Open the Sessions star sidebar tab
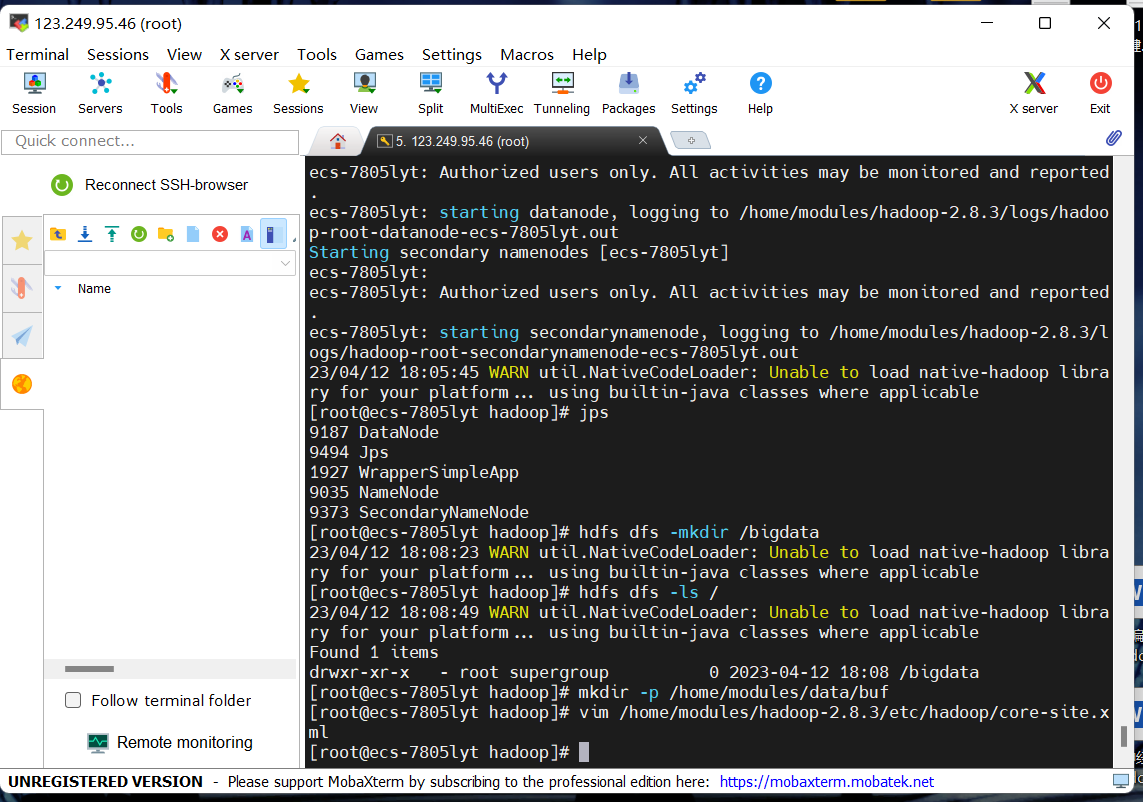This screenshot has width=1143, height=802. pos(22,240)
